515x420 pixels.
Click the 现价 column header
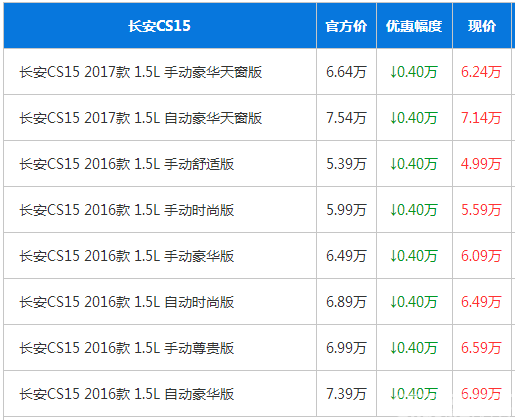(482, 26)
